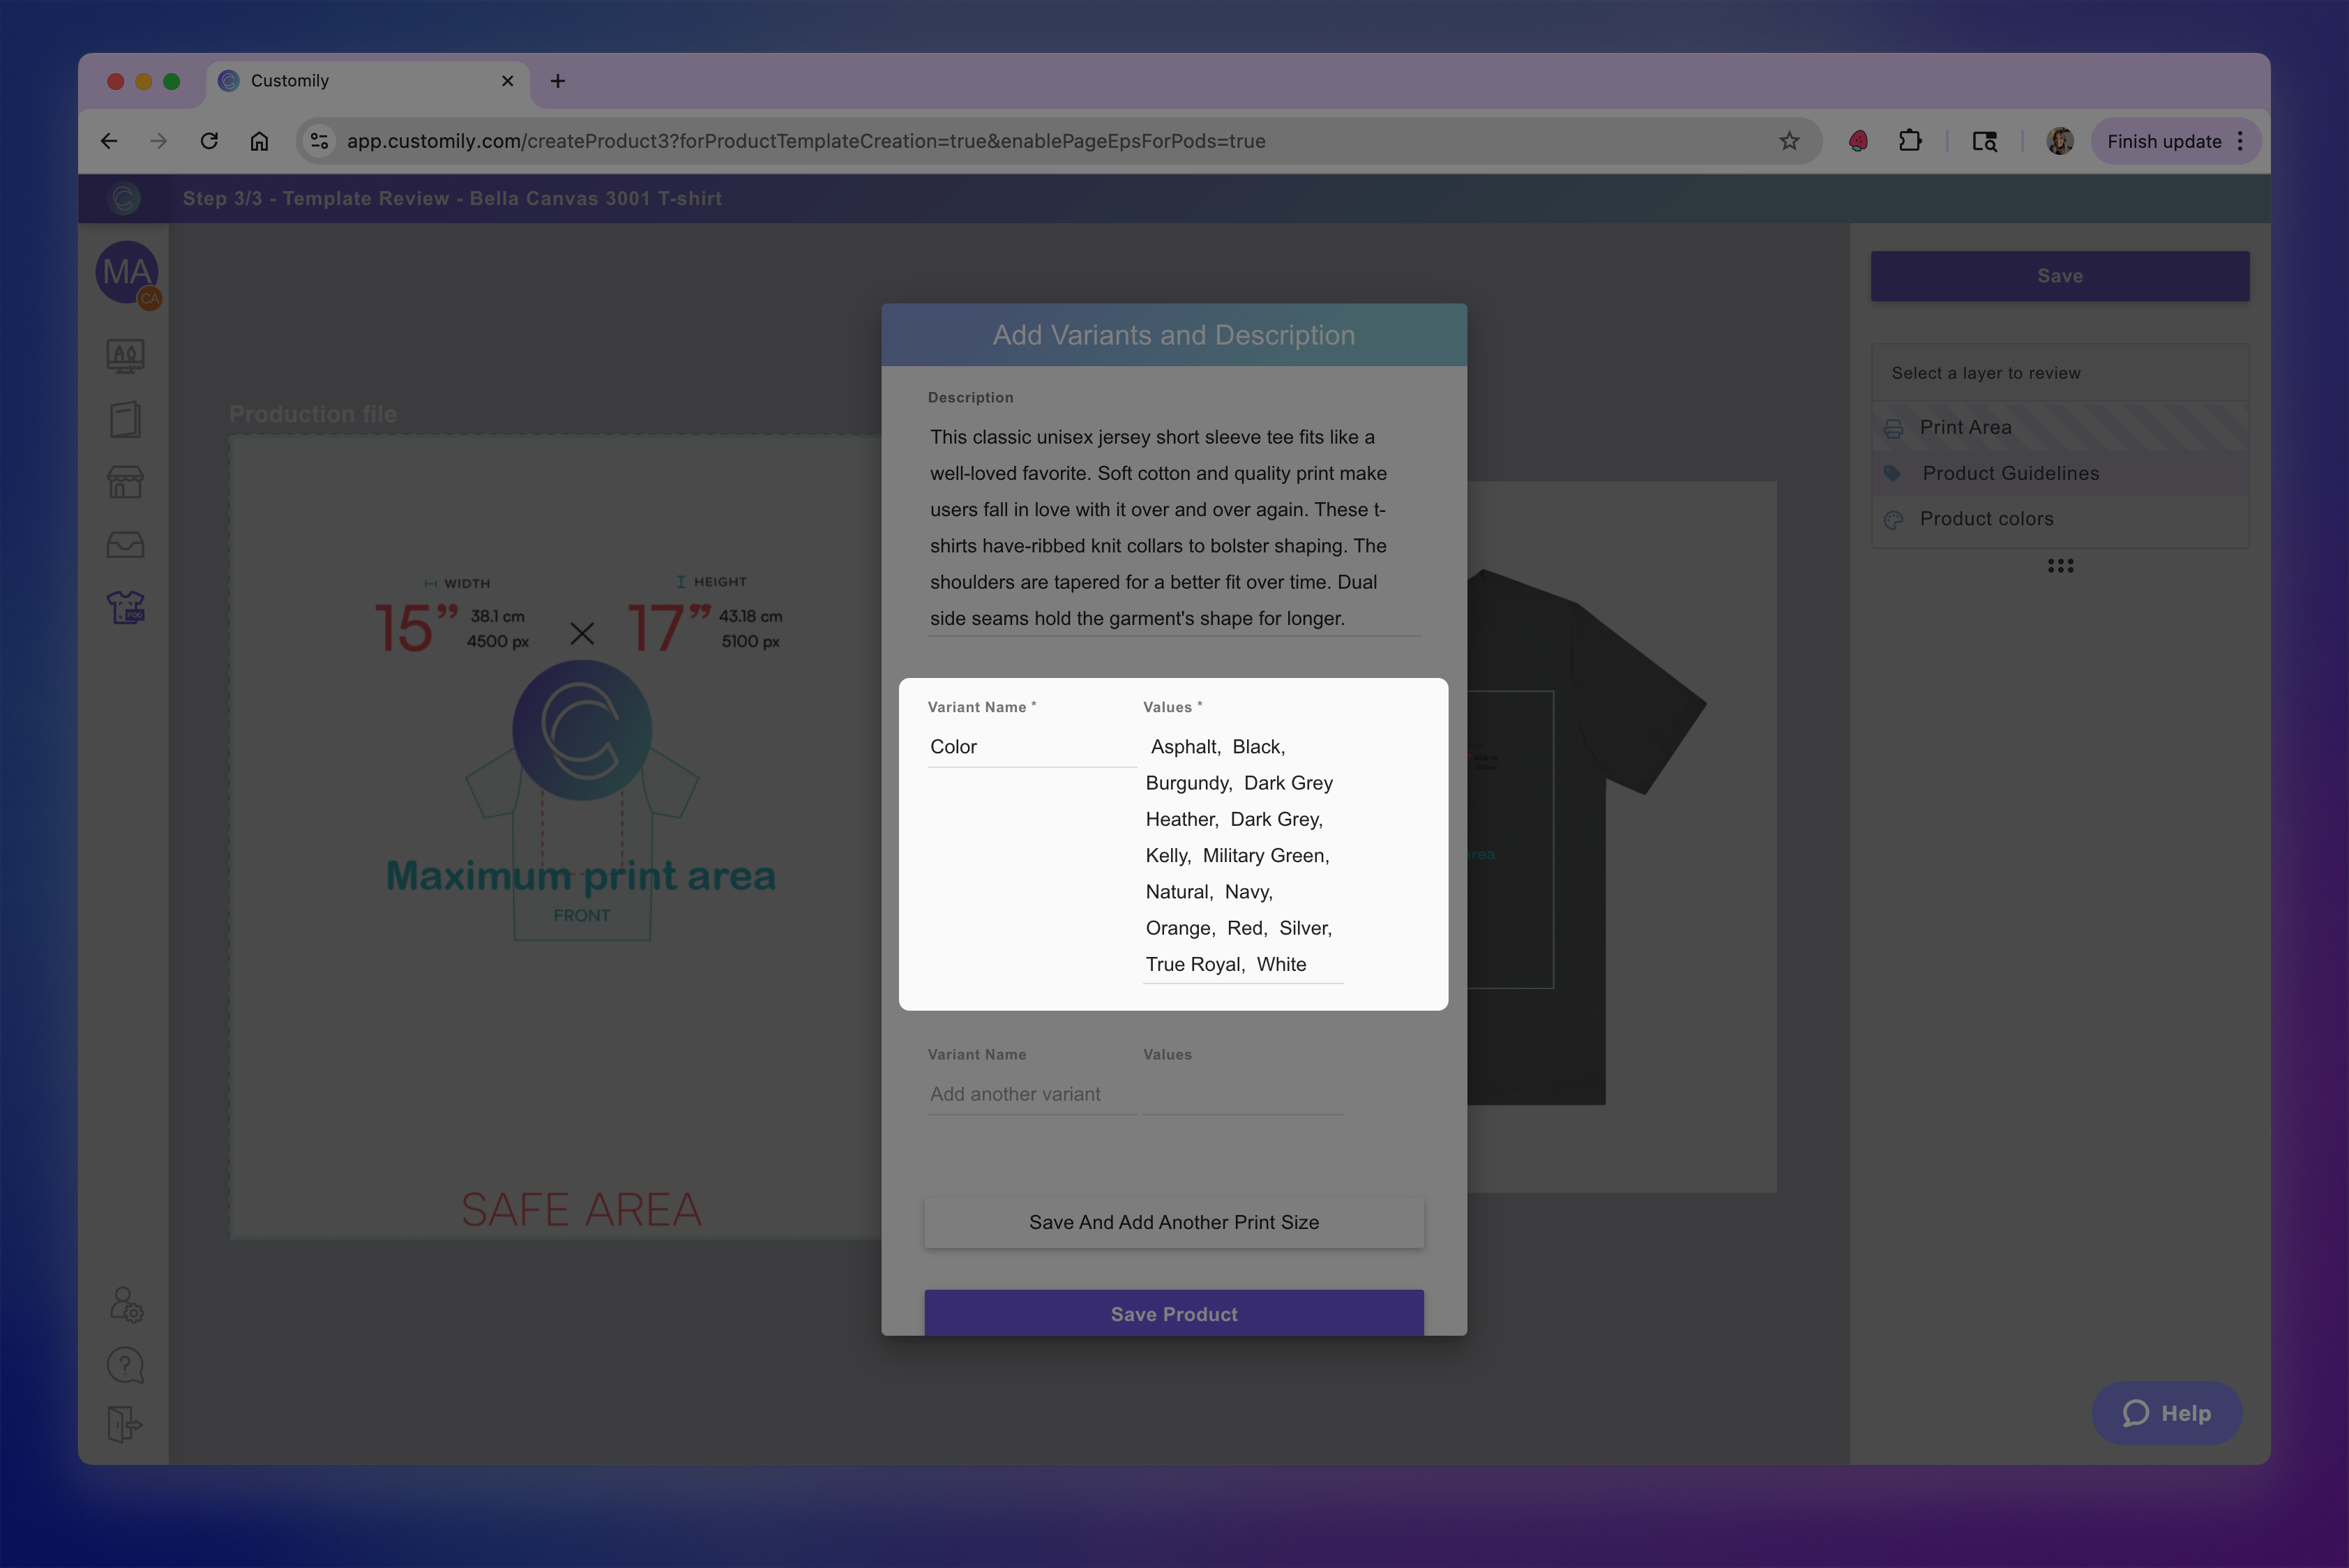Click the Customily logo in the header bar
Screen dimensions: 2349x1568
click(125, 198)
